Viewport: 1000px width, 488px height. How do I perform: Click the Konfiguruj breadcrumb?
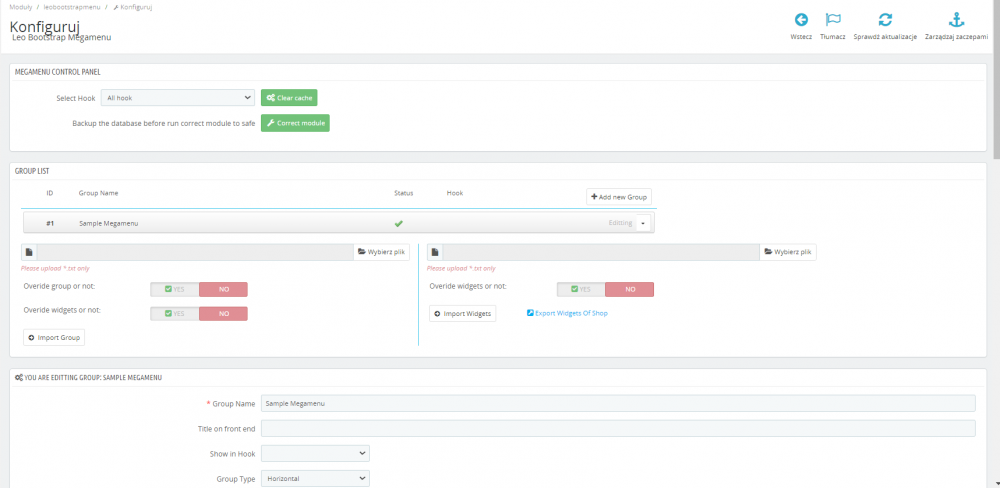click(133, 7)
